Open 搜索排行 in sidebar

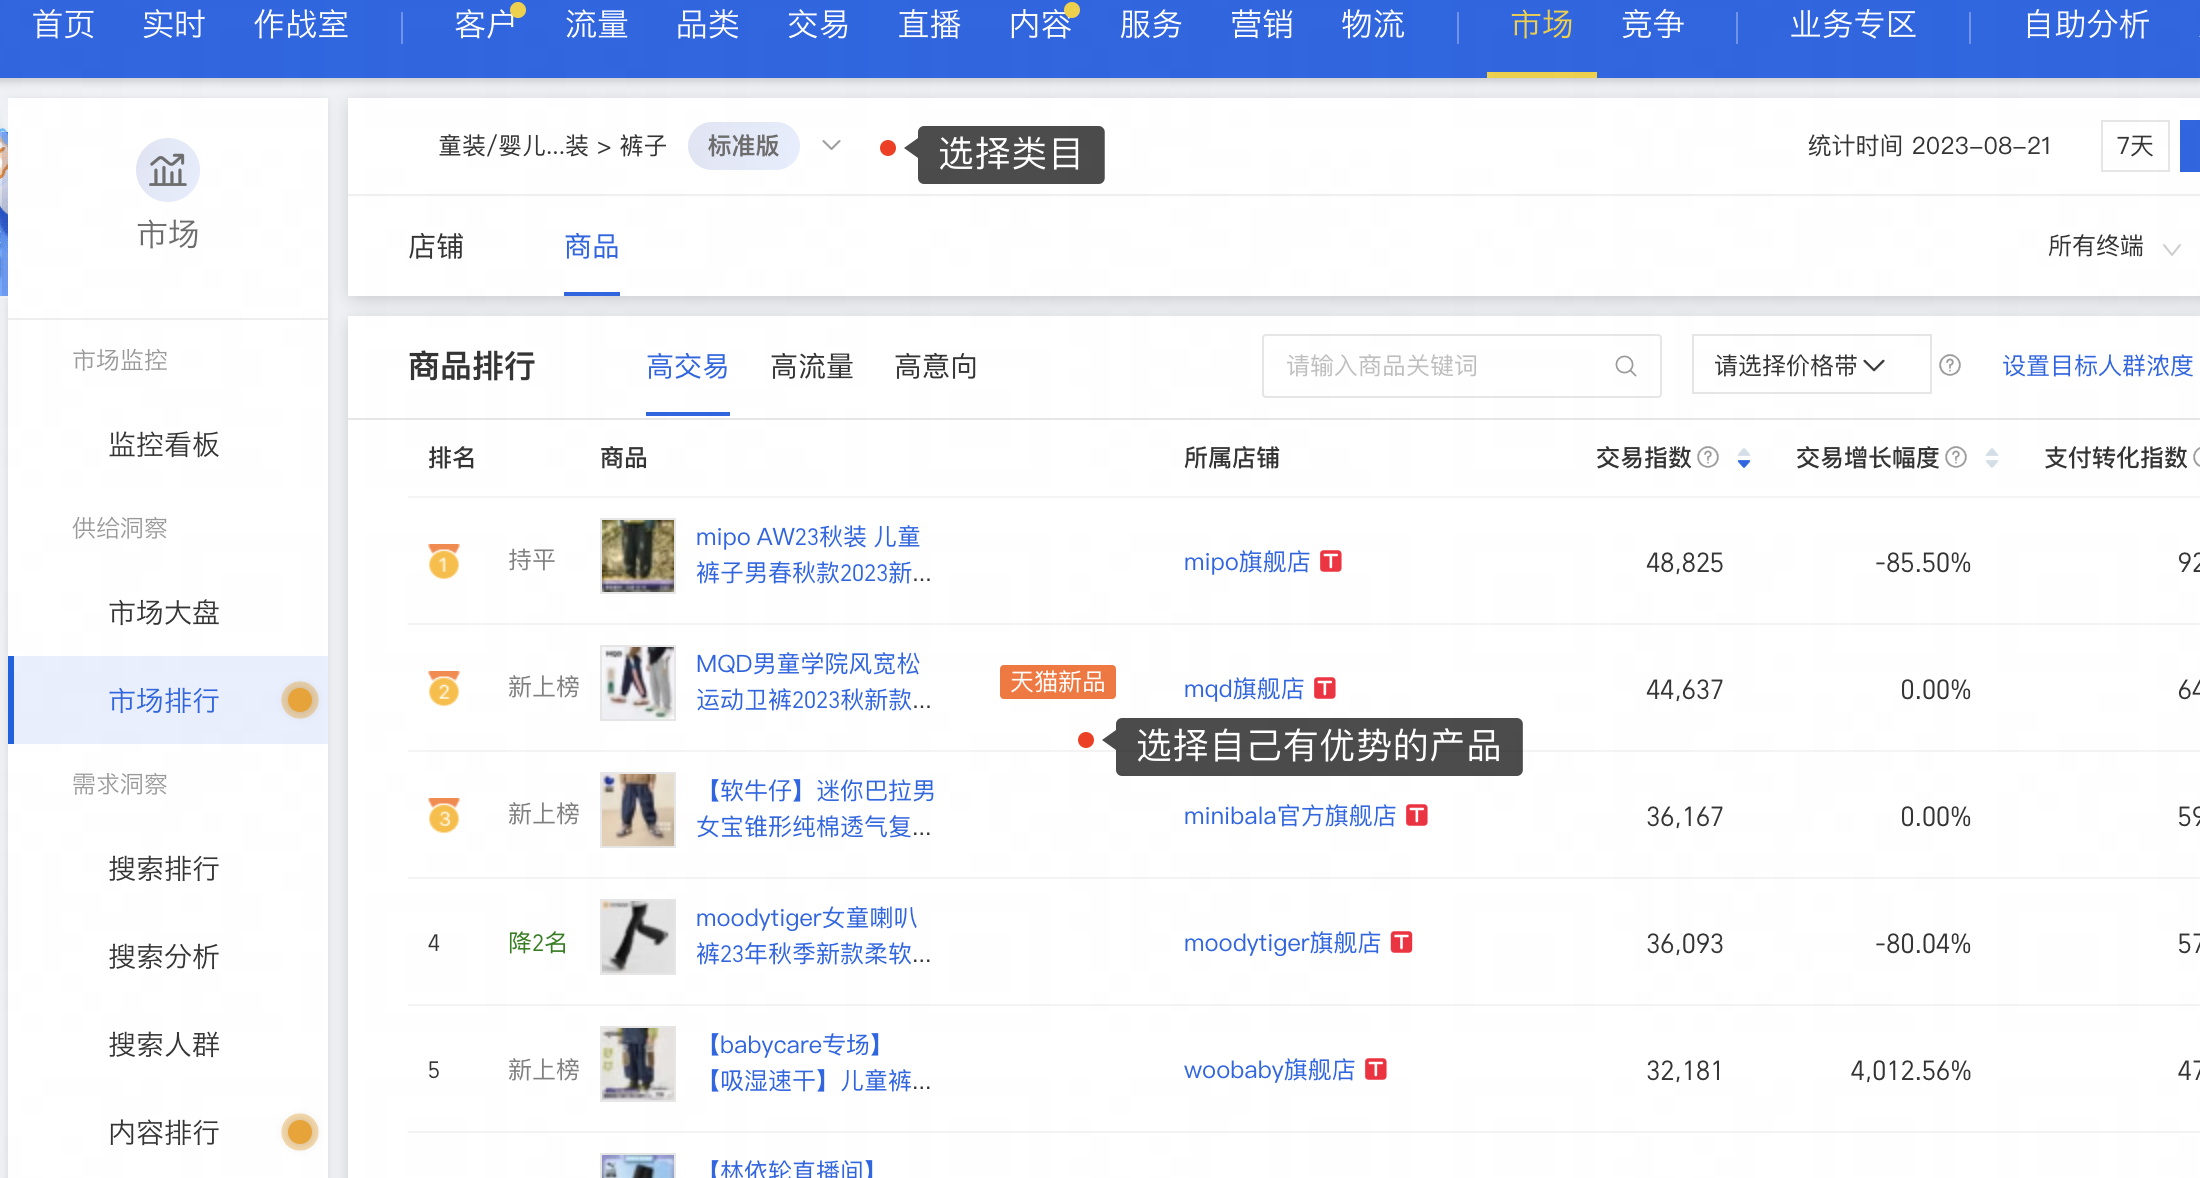(x=164, y=868)
